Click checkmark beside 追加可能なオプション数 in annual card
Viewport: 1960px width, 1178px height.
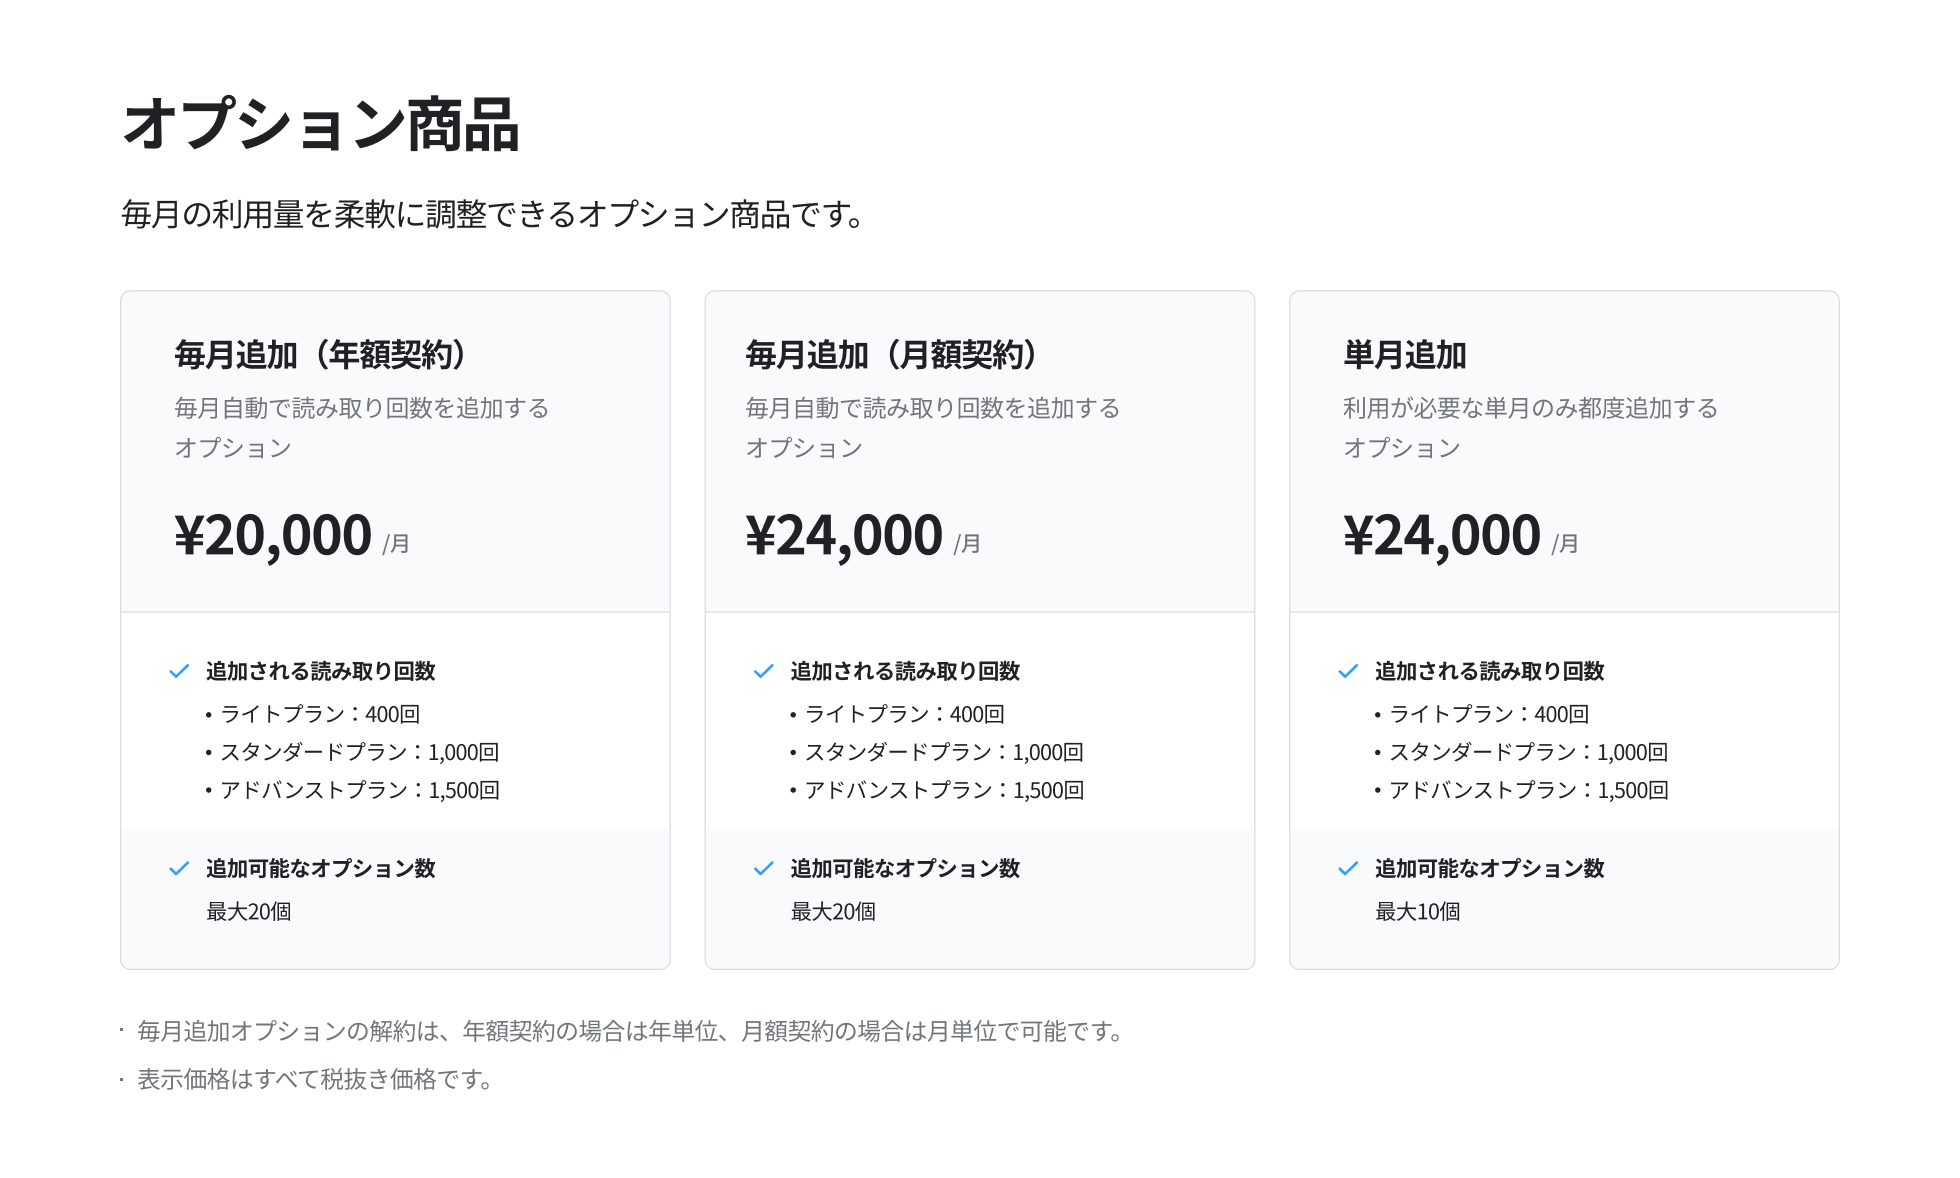(x=179, y=868)
